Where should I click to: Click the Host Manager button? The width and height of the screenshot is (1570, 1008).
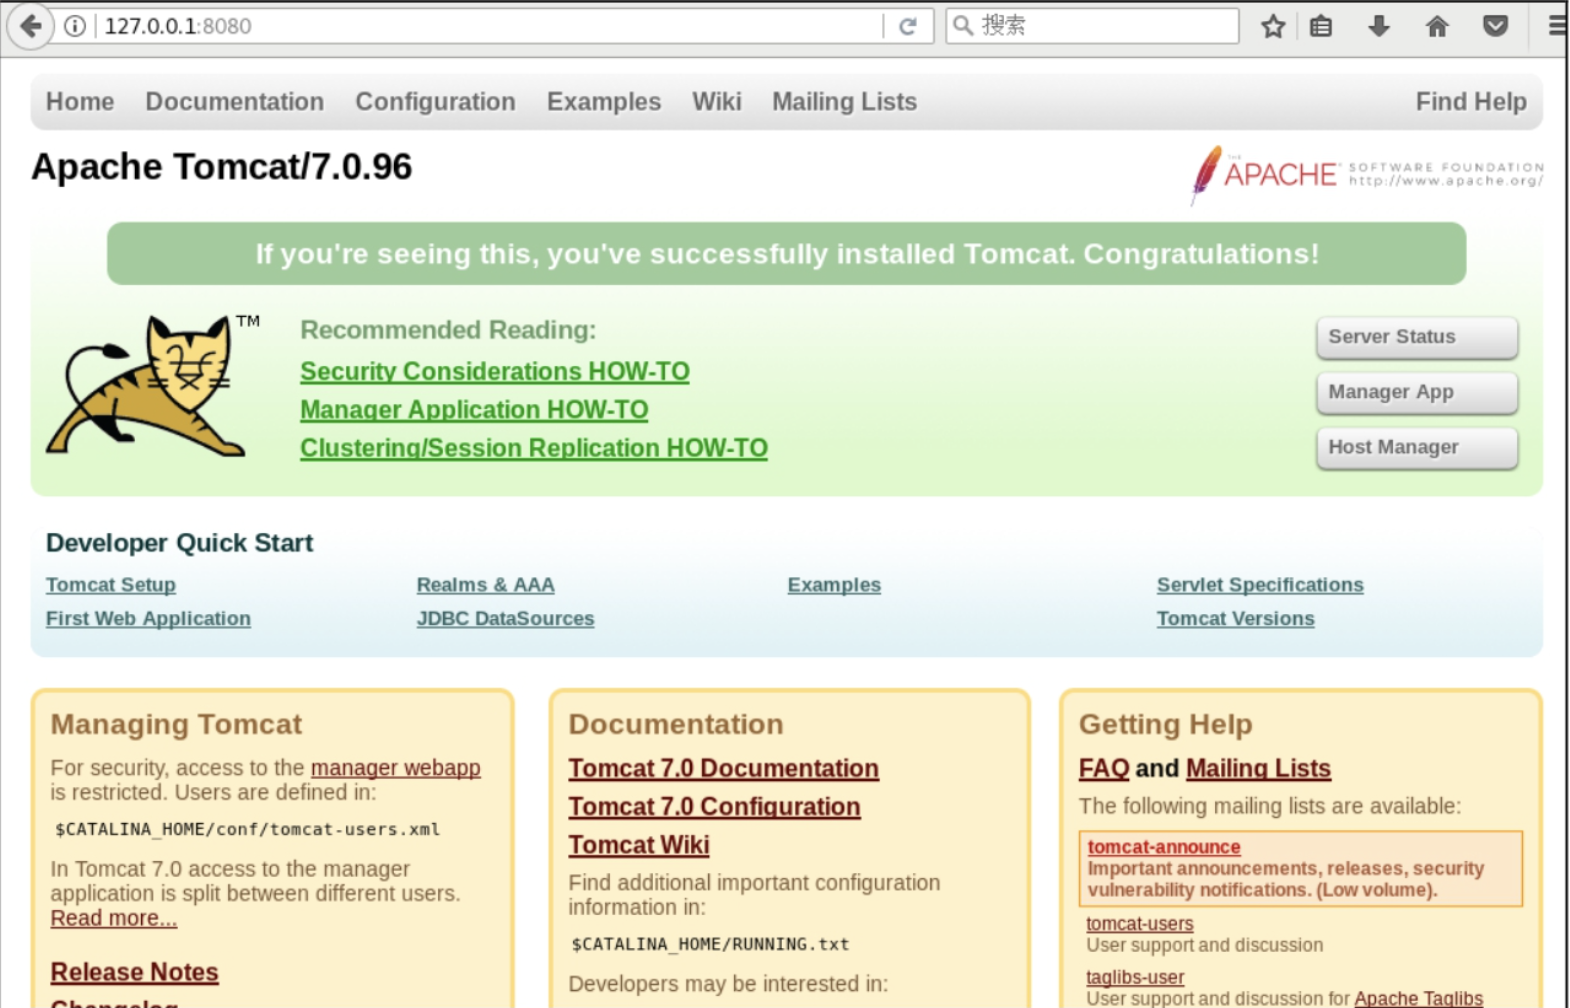pyautogui.click(x=1417, y=447)
